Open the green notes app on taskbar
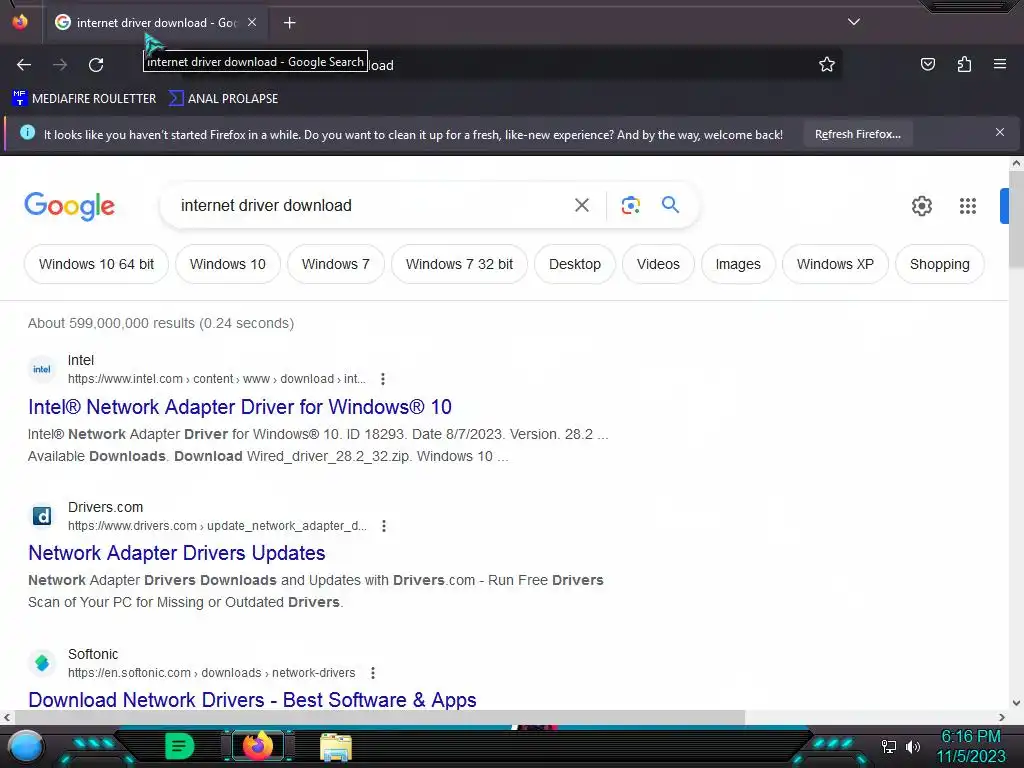The width and height of the screenshot is (1024, 768). (179, 746)
